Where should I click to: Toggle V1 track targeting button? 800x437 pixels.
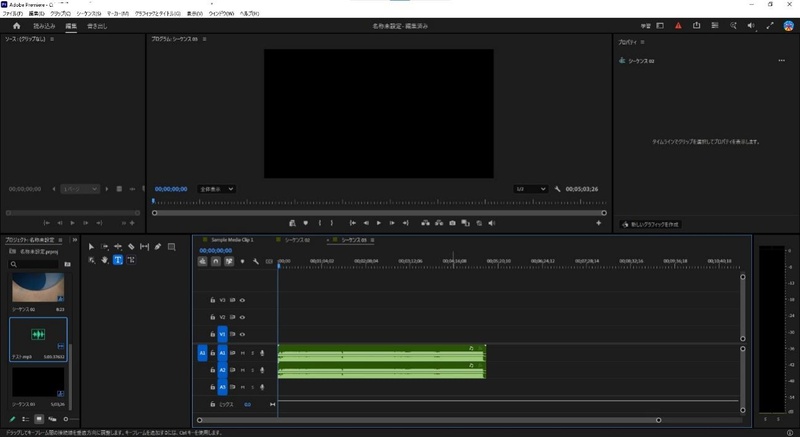(x=222, y=335)
